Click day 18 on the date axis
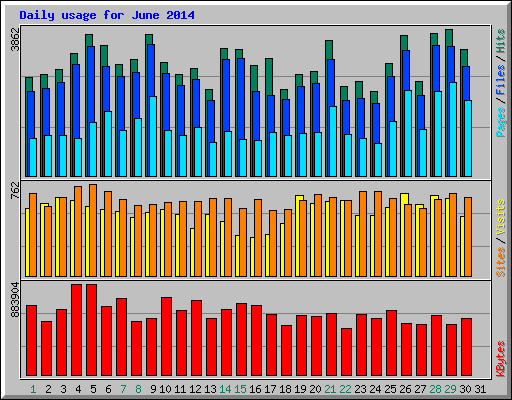Image resolution: width=512 pixels, height=400 pixels. tap(285, 389)
